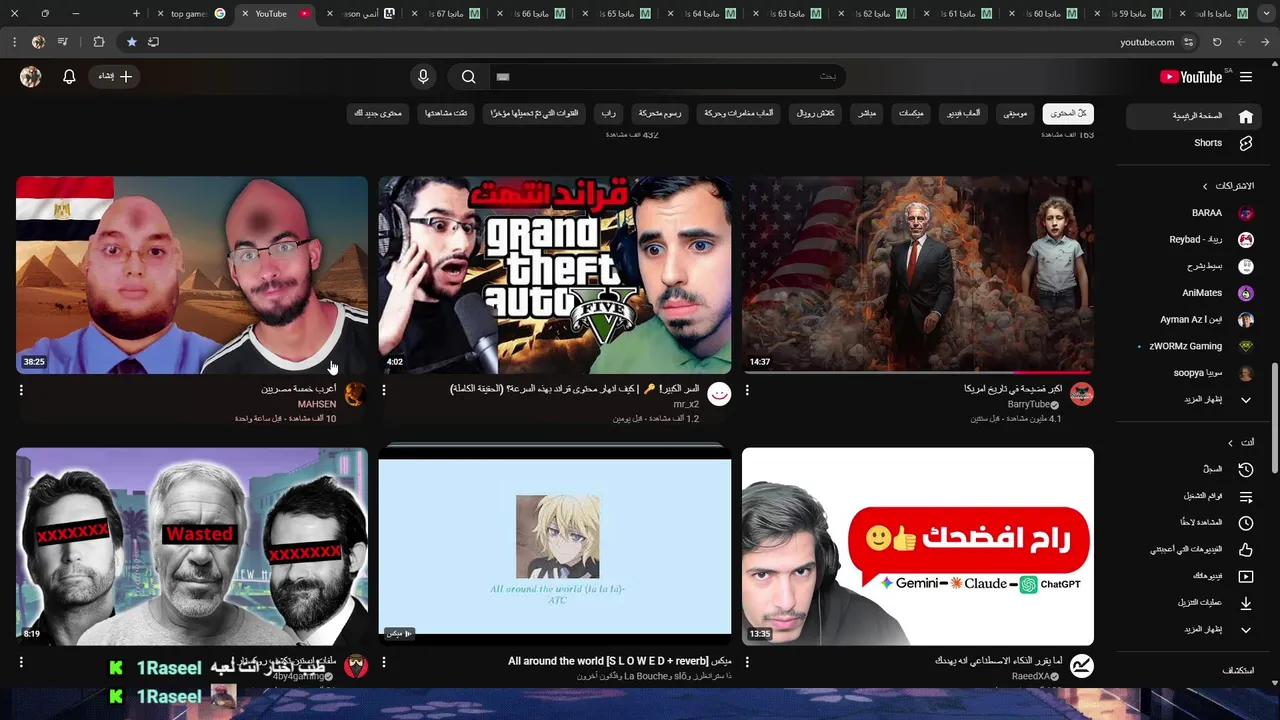Open the BarryTube video thumbnail 14:37
This screenshot has height=720, width=1280.
[917, 275]
